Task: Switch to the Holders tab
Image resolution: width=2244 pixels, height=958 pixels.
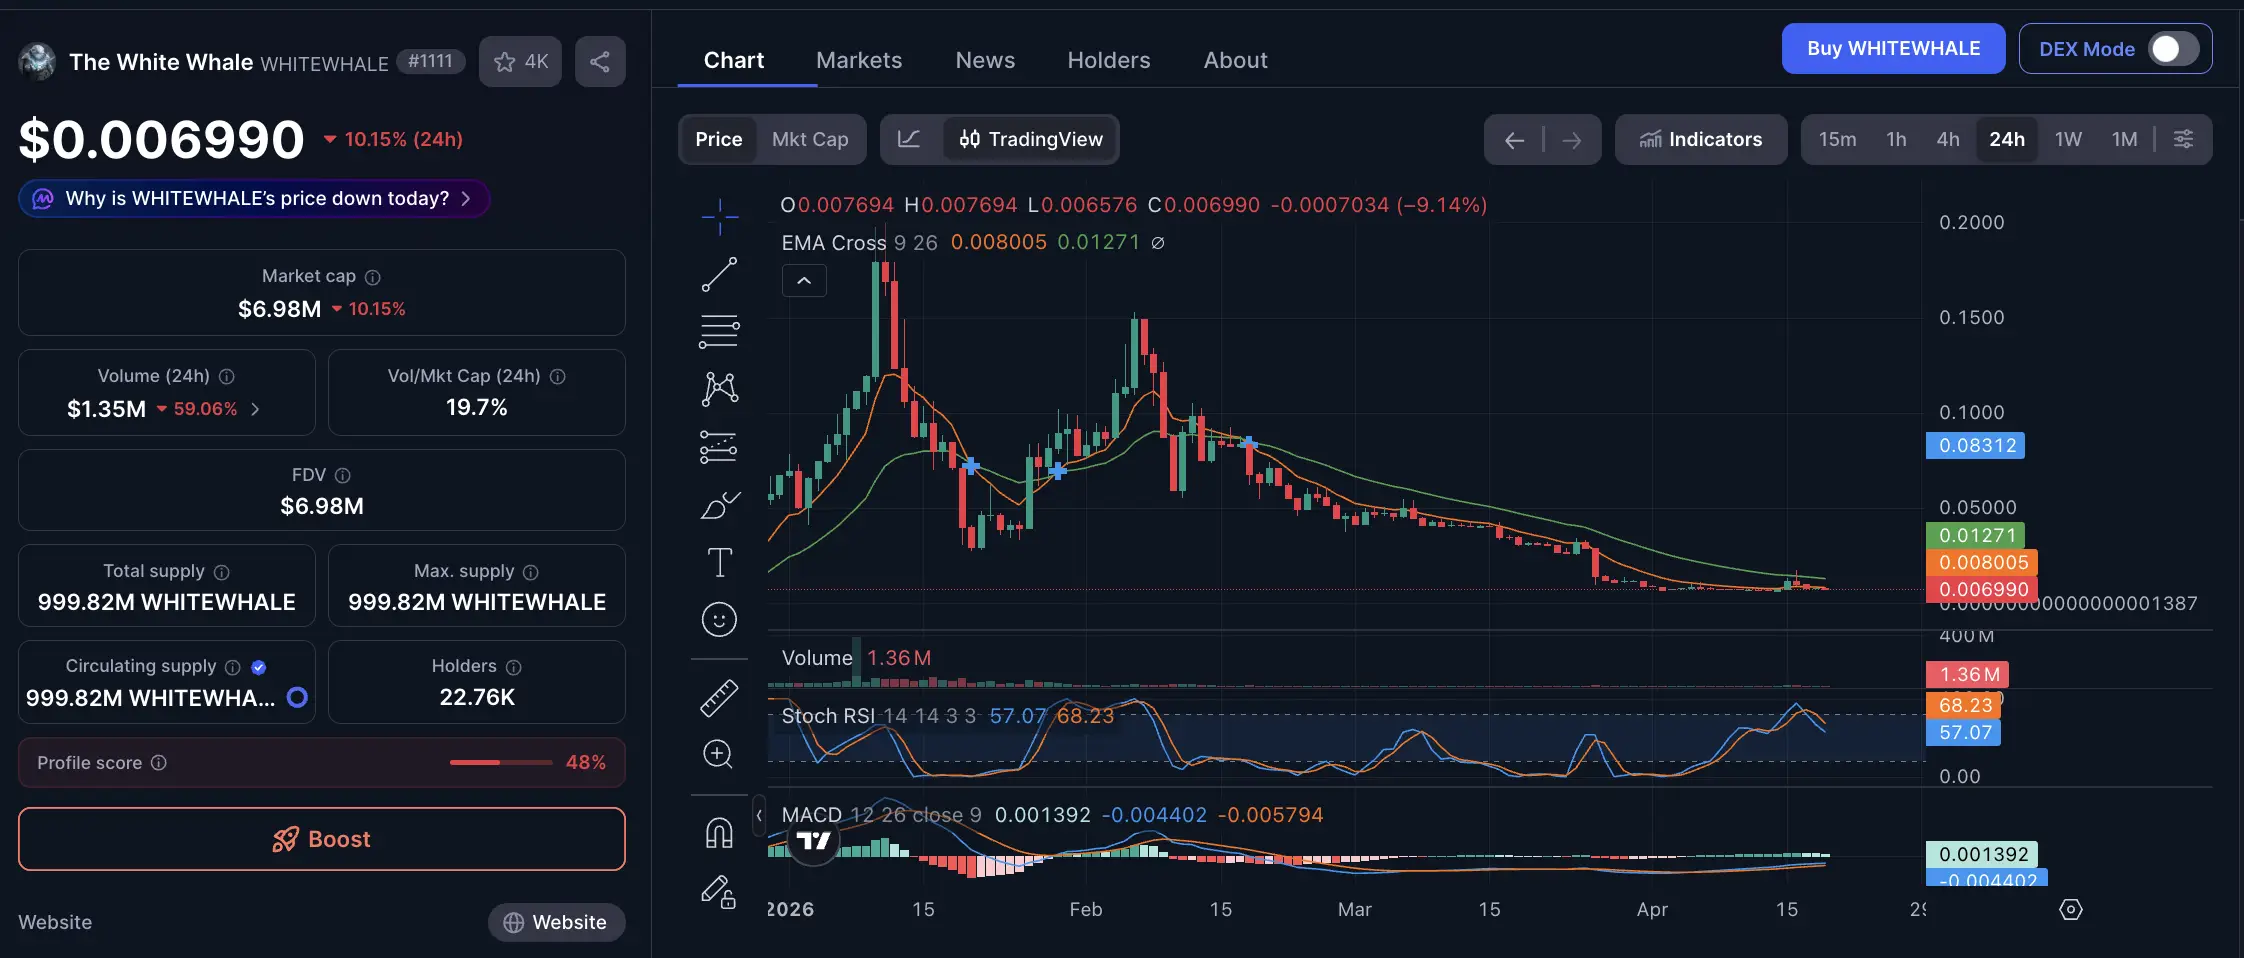Action: [x=1107, y=60]
